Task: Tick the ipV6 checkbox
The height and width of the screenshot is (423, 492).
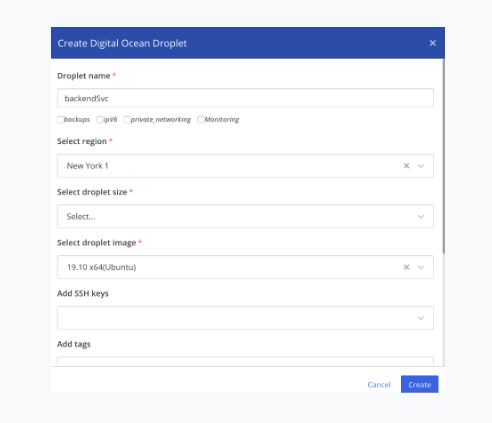Action: pyautogui.click(x=100, y=119)
